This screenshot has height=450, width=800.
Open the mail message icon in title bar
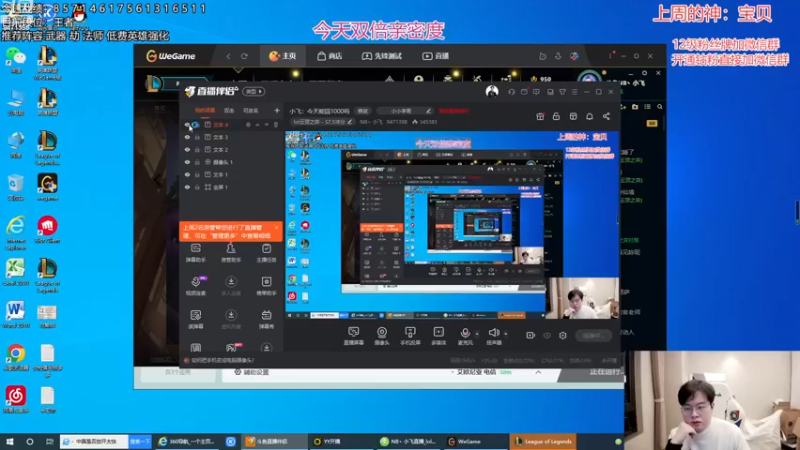pyautogui.click(x=524, y=92)
